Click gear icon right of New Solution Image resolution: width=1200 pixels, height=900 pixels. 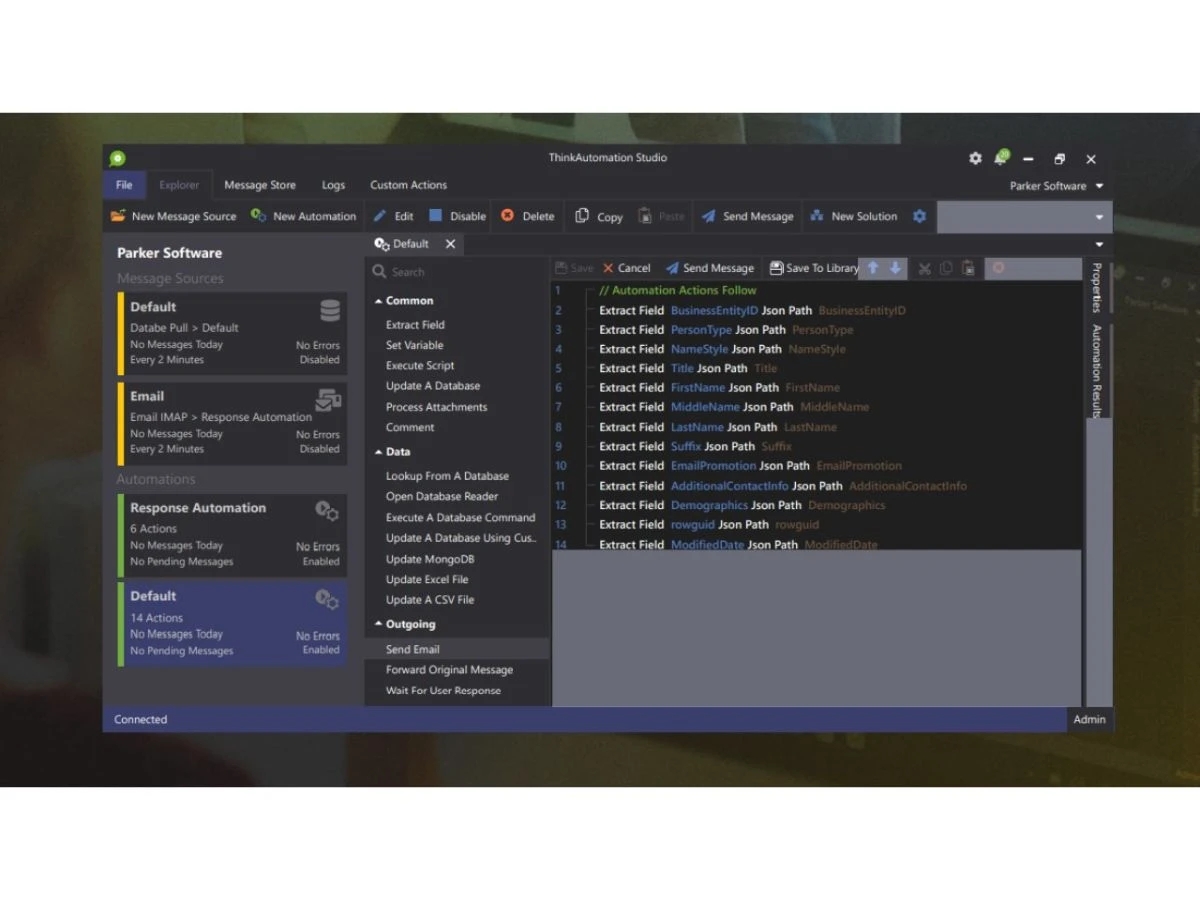(919, 216)
